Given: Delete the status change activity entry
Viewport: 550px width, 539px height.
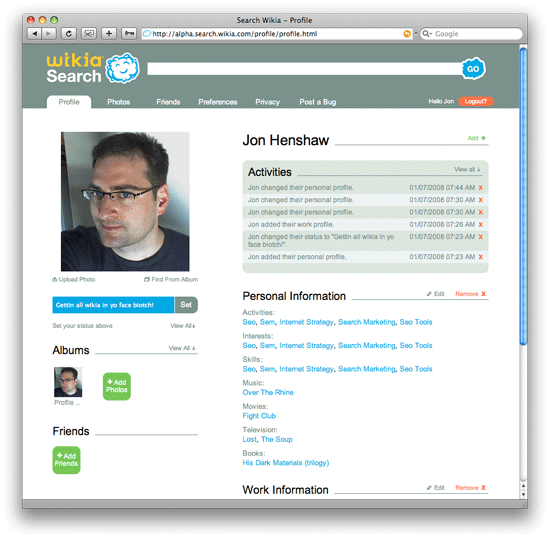Looking at the screenshot, I should tap(481, 237).
